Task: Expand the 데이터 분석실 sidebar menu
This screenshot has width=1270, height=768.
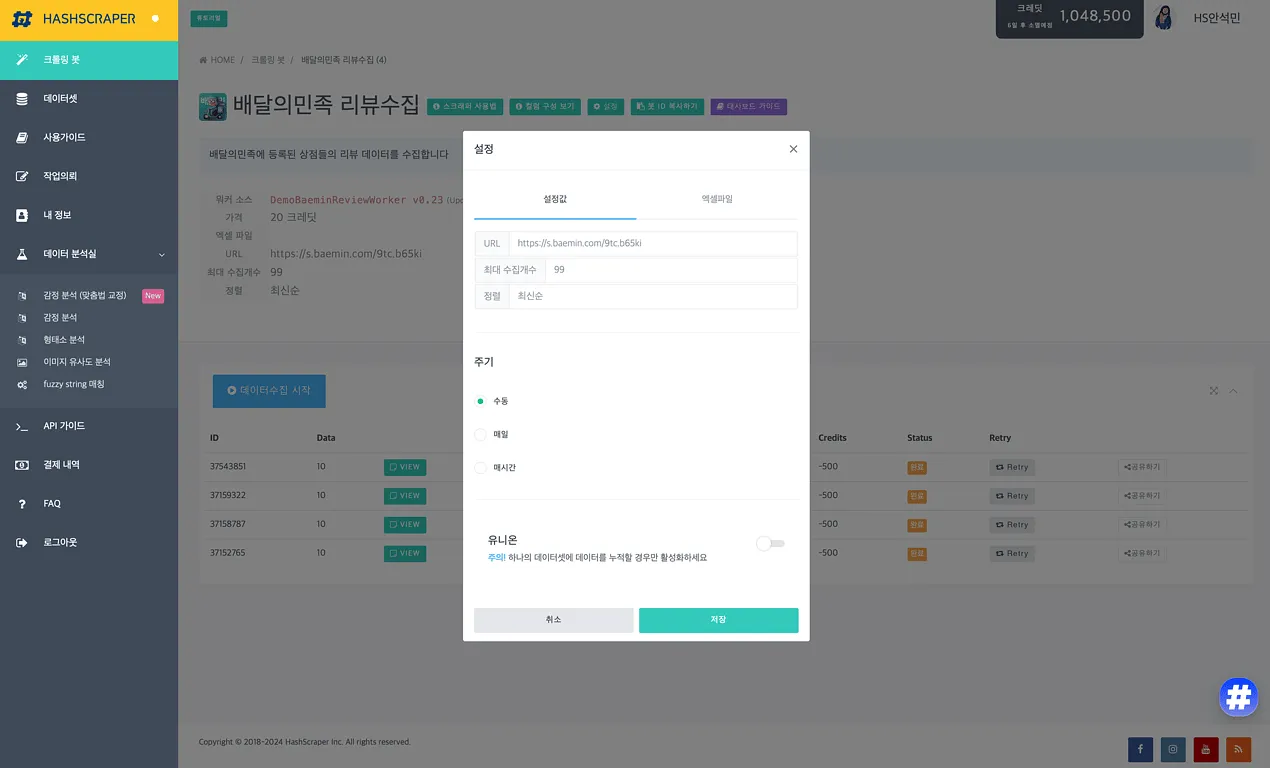Action: (89, 255)
